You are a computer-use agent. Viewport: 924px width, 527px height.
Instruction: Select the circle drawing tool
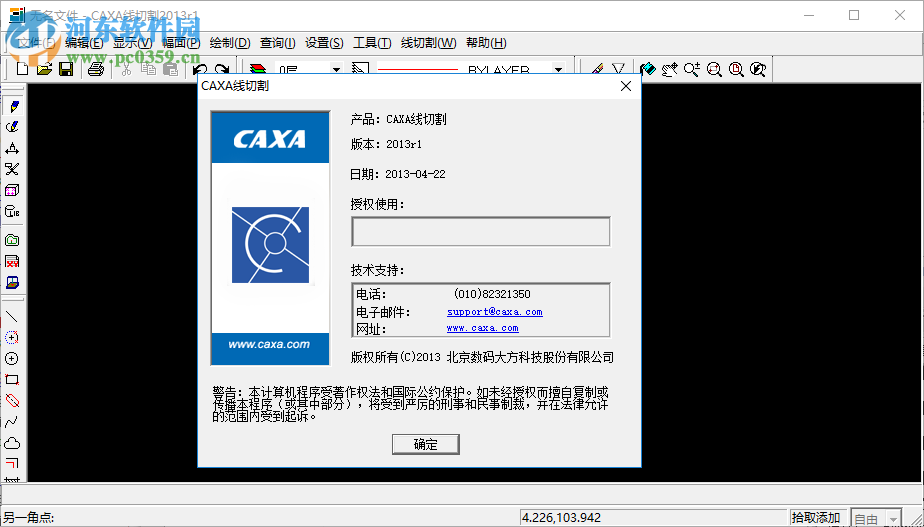coord(12,358)
